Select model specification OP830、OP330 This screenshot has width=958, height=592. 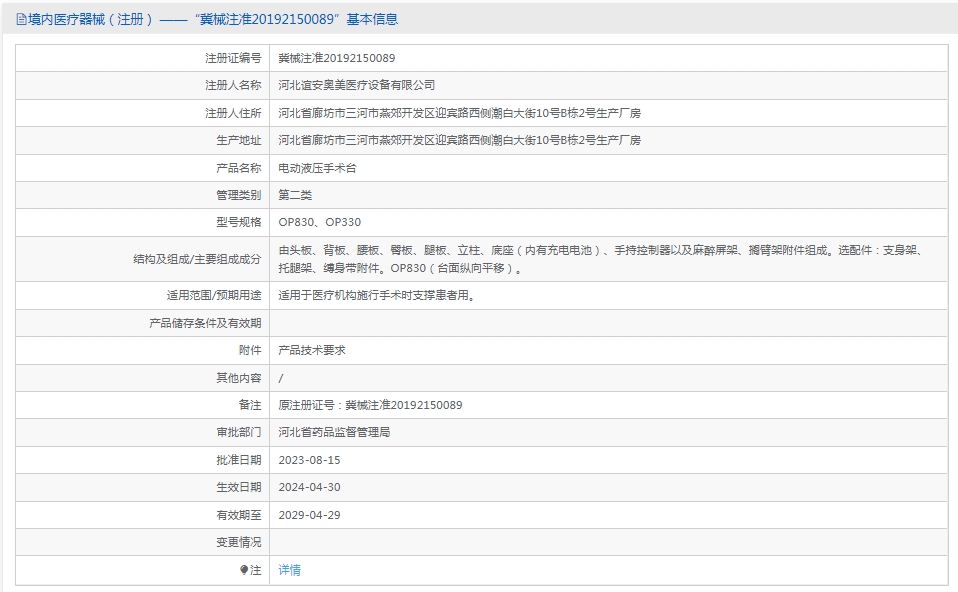point(320,222)
